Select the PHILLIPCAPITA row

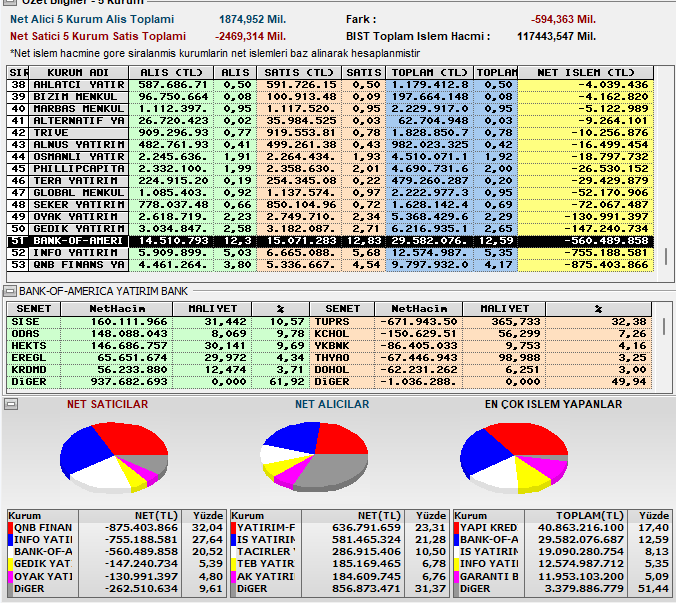[x=330, y=169]
